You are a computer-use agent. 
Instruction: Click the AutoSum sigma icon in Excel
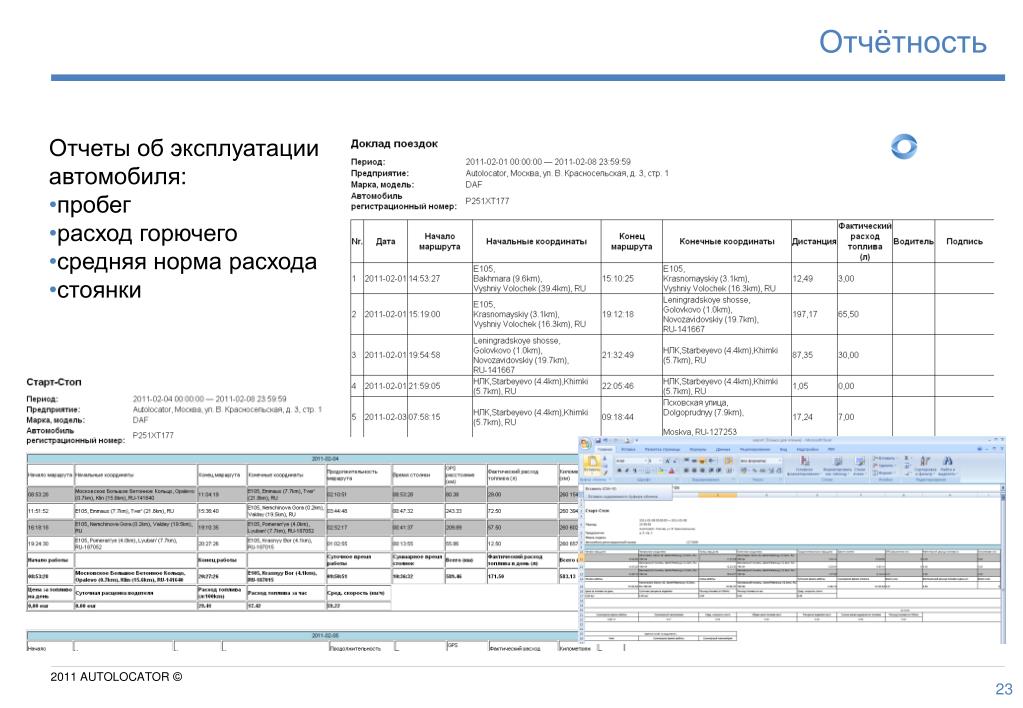(x=906, y=458)
